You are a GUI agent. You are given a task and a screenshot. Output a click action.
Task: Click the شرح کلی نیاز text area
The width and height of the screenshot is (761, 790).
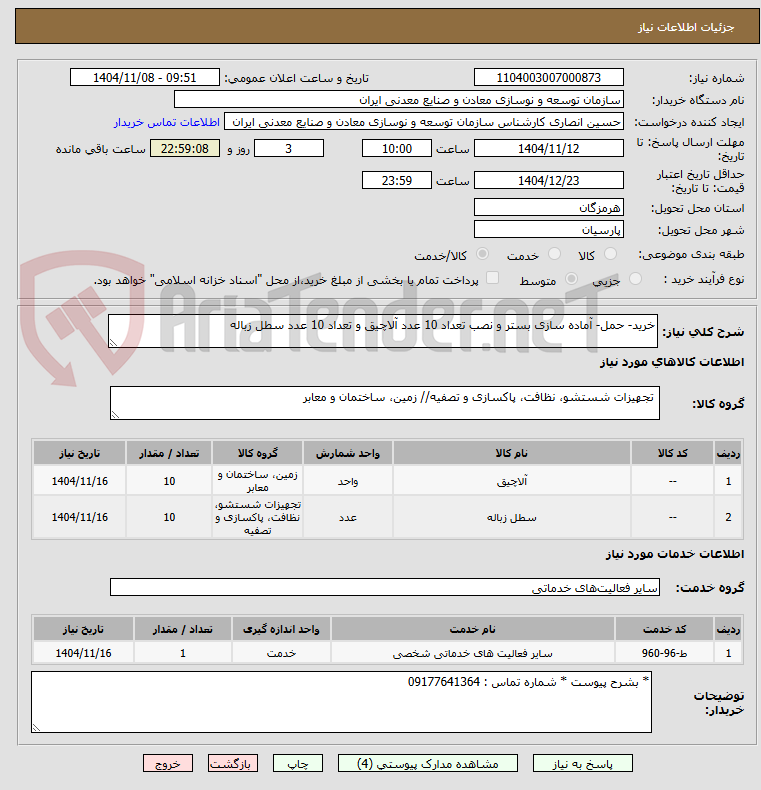click(x=383, y=331)
